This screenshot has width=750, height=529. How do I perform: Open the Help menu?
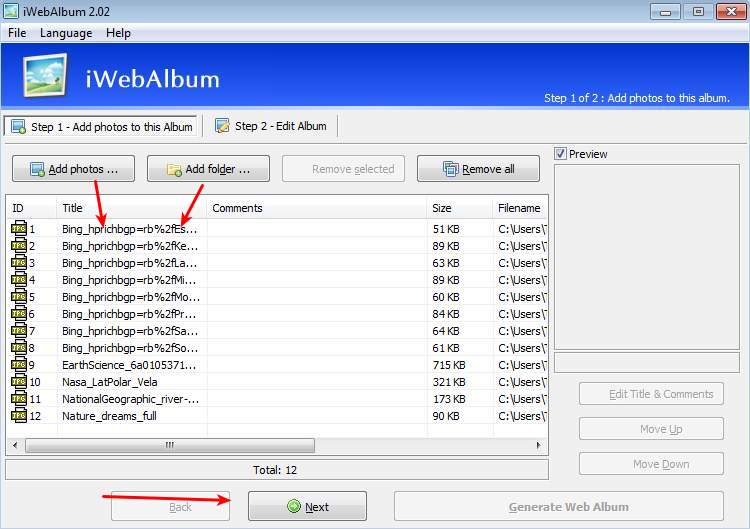tap(118, 33)
